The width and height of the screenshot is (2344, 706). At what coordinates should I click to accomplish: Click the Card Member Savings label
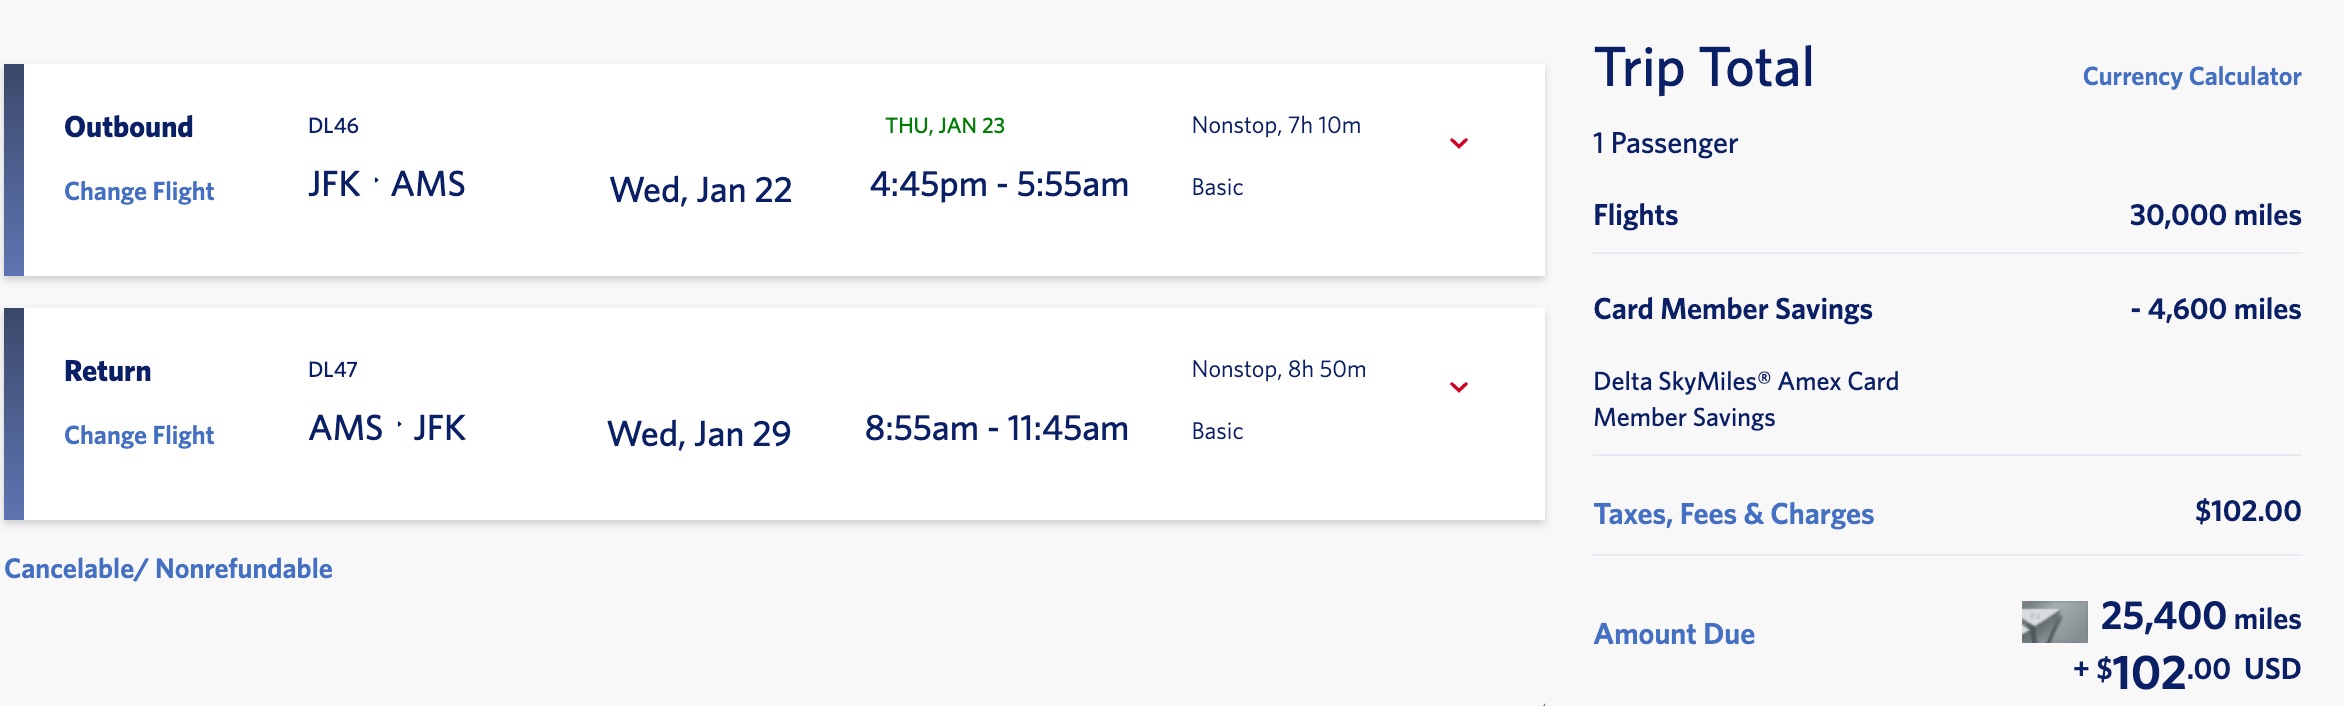point(1732,310)
